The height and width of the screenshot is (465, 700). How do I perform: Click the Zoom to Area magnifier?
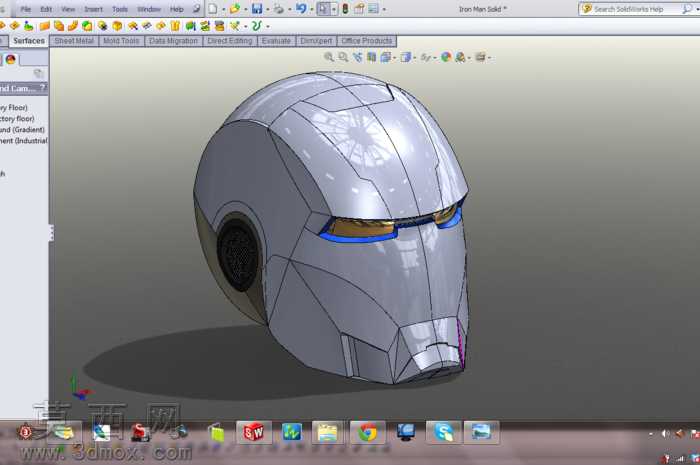coord(343,57)
